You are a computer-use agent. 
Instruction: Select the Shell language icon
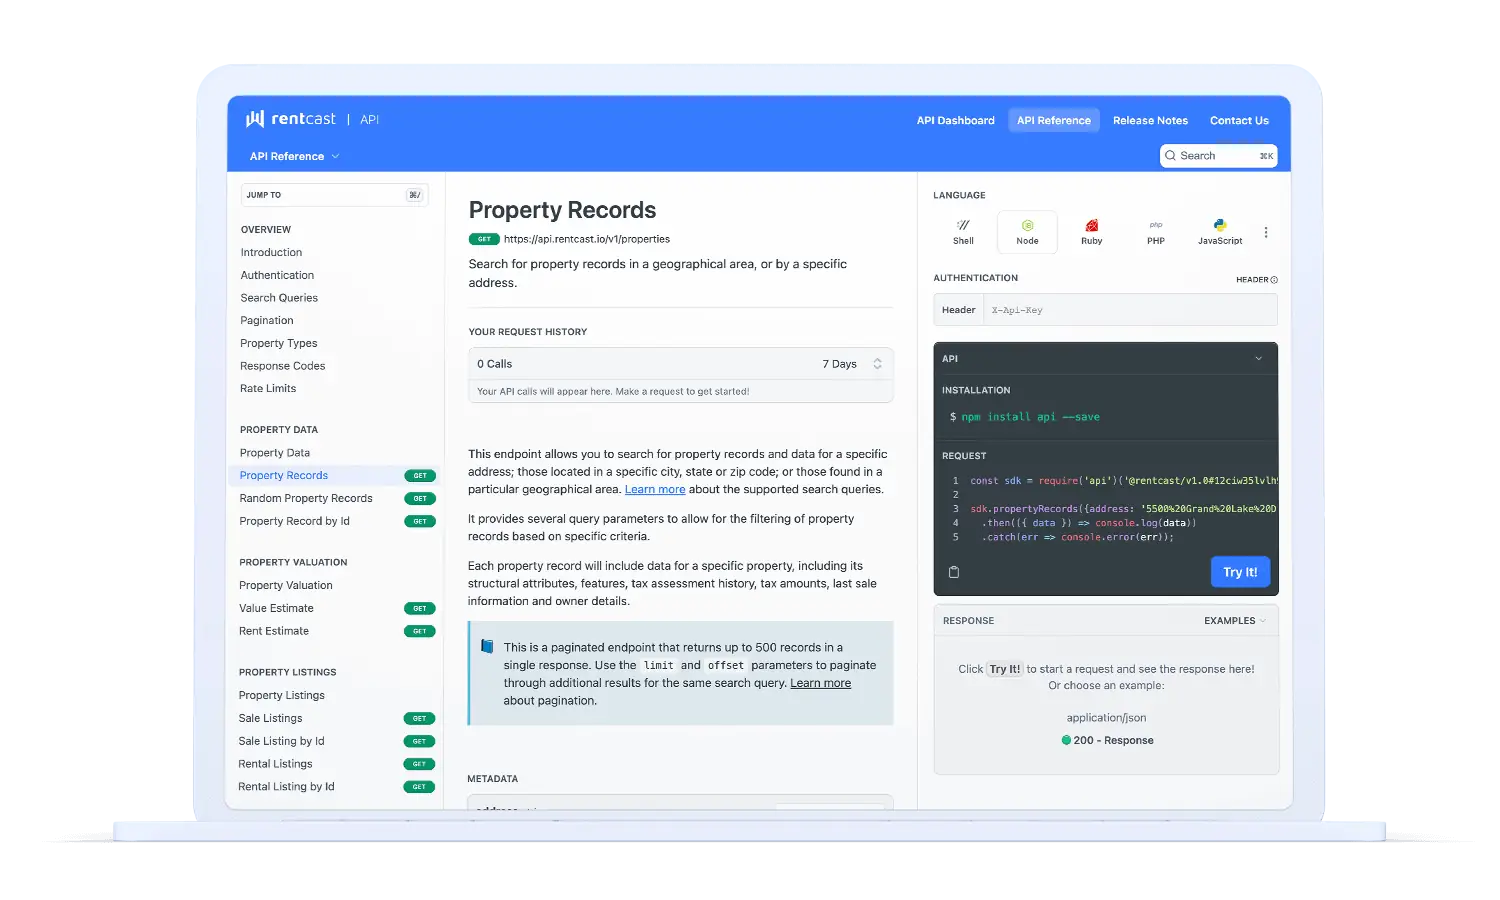(x=963, y=225)
